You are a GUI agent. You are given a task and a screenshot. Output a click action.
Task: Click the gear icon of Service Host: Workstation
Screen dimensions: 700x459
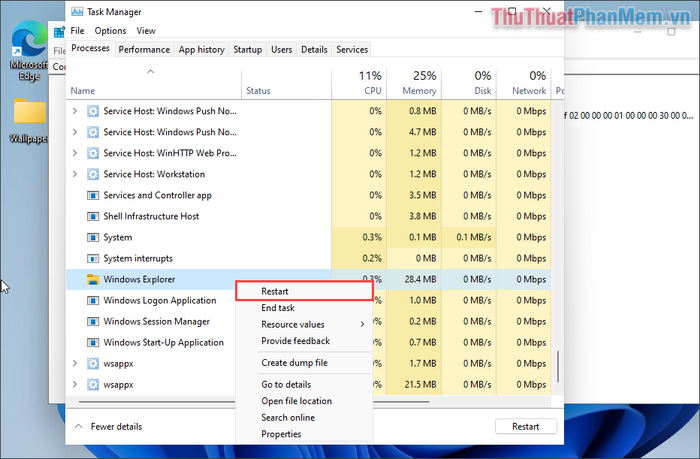[93, 174]
